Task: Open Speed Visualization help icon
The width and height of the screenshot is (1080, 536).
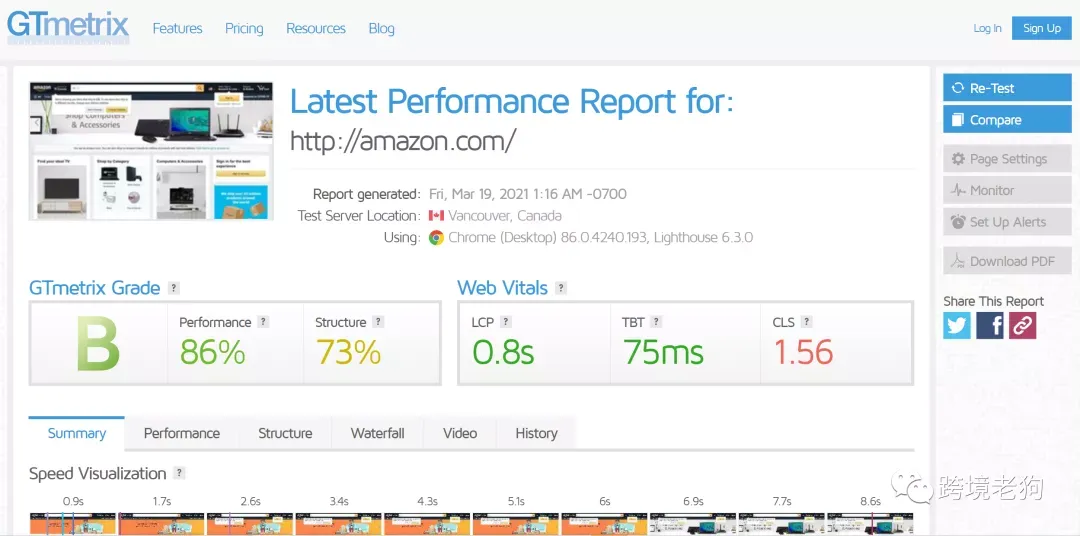Action: point(179,473)
